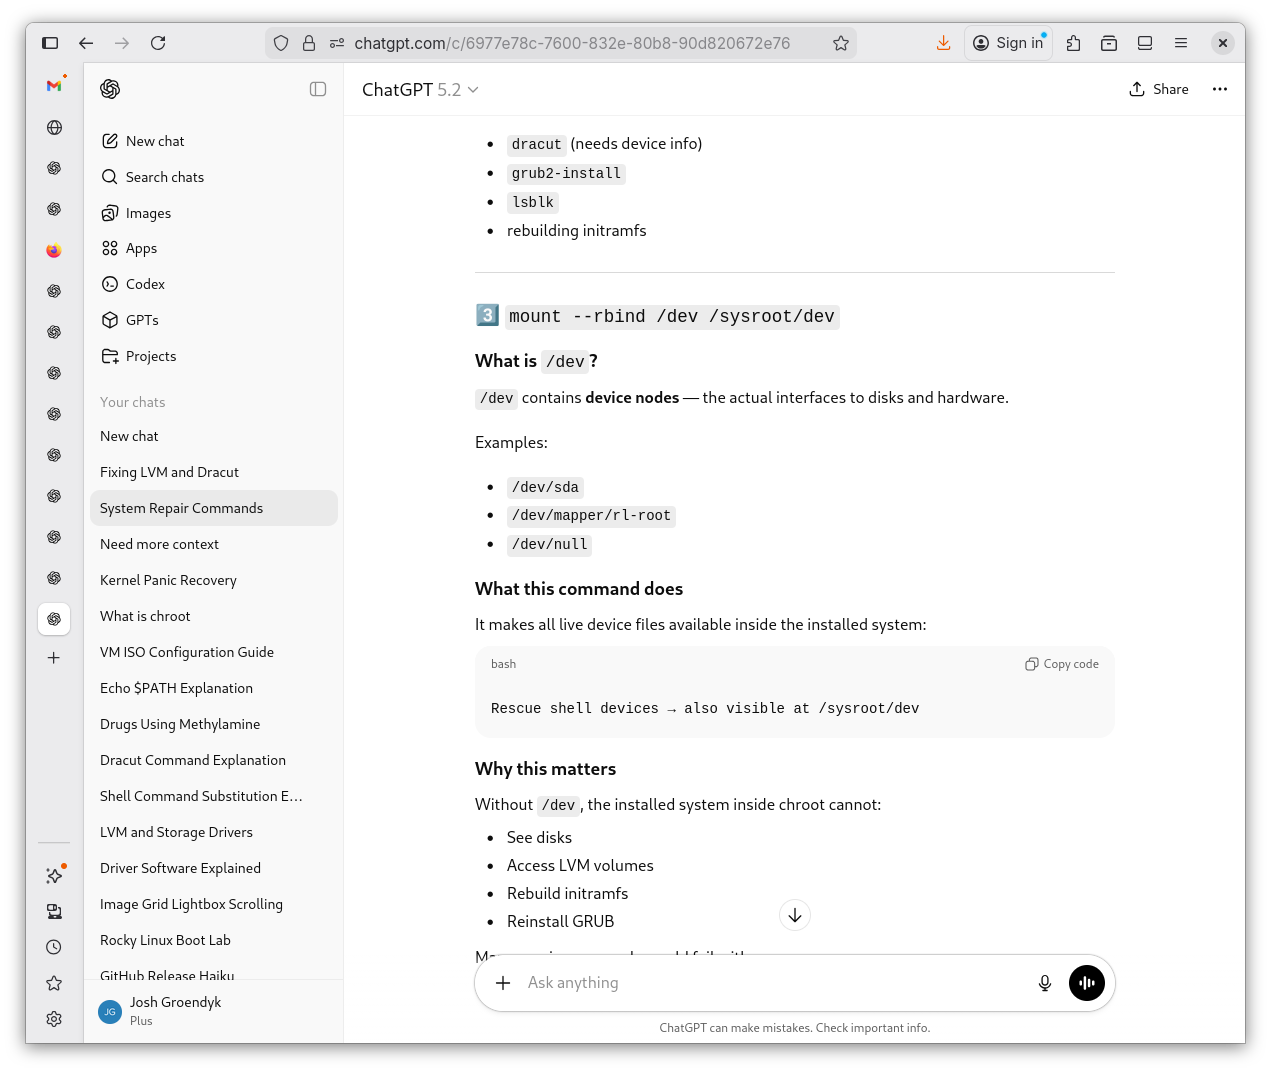1271x1072 pixels.
Task: Reload the current page
Action: click(158, 43)
